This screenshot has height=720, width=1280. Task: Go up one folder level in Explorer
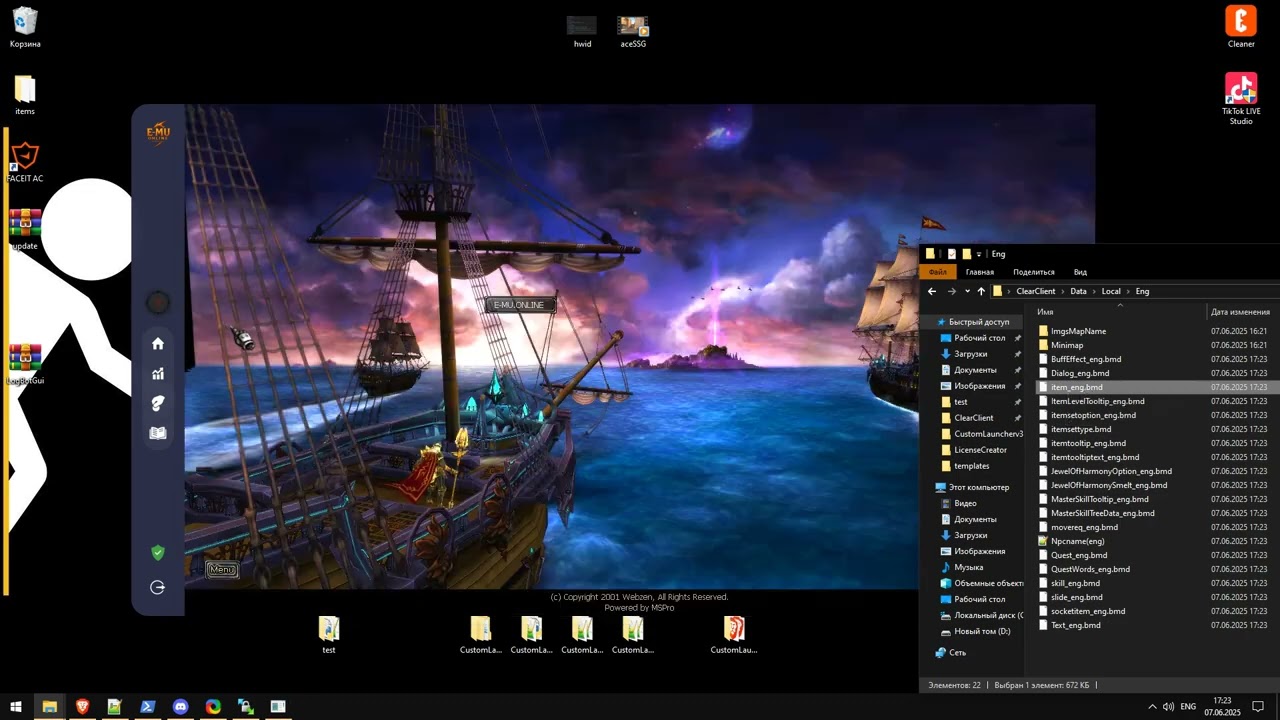pos(981,291)
